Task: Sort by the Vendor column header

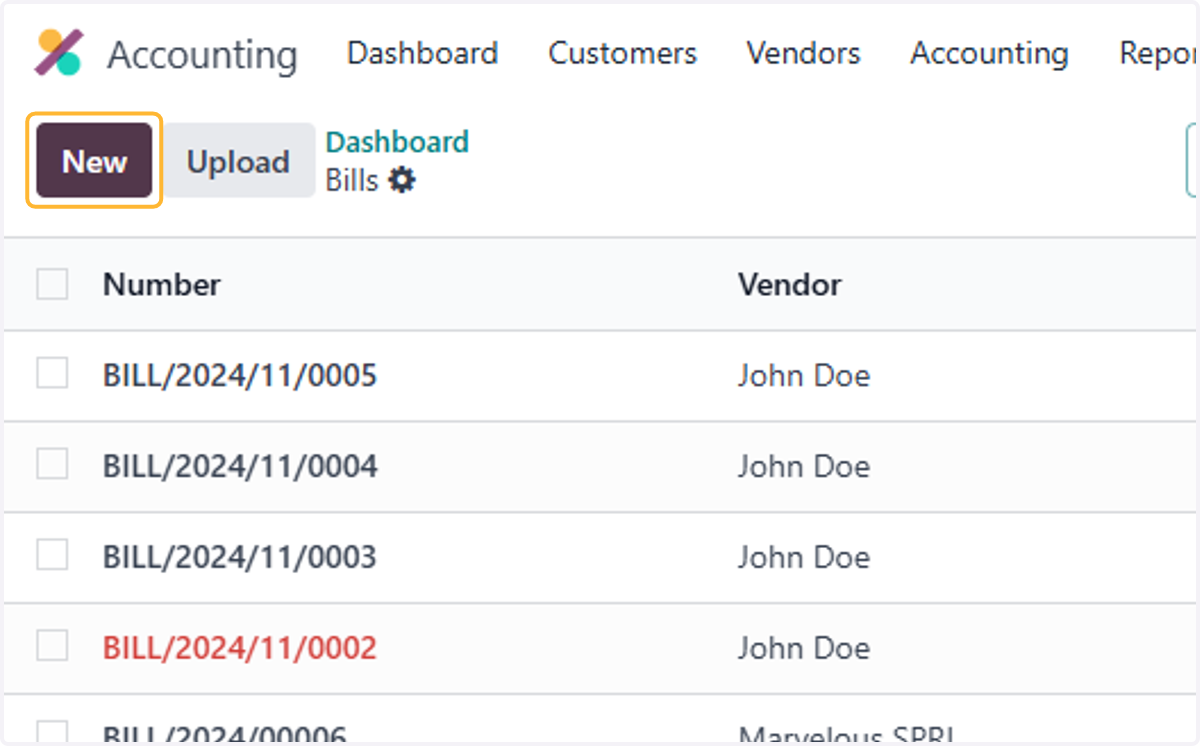Action: click(790, 285)
